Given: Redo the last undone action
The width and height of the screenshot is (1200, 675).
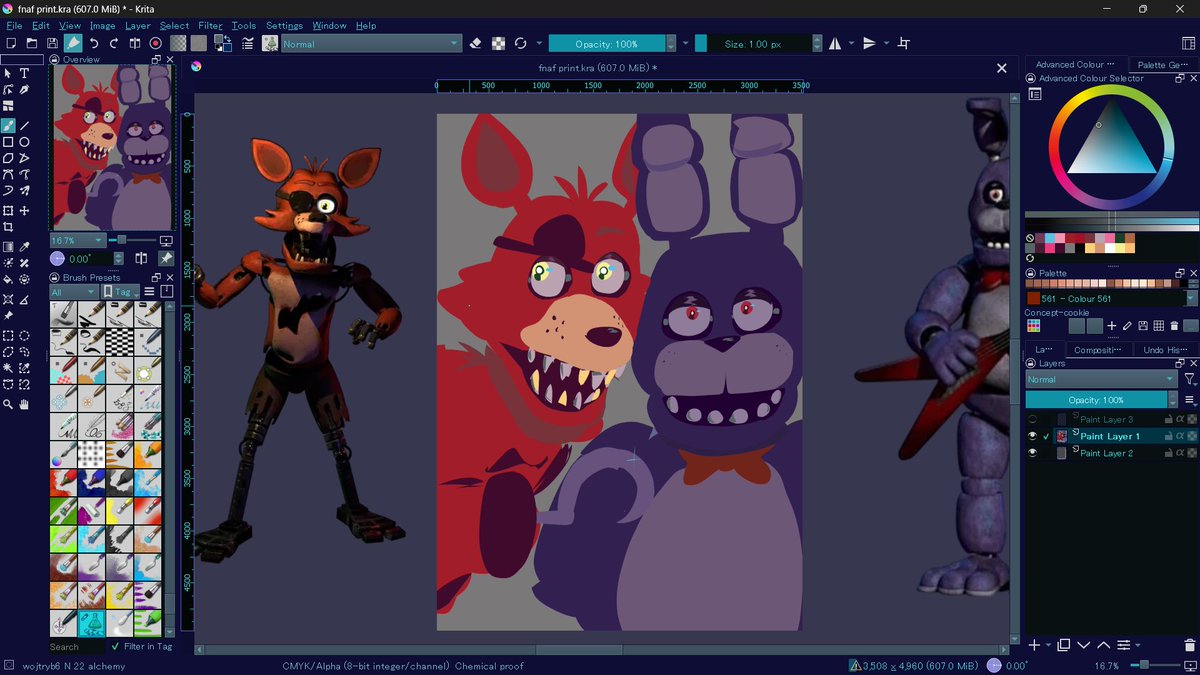Looking at the screenshot, I should 114,43.
